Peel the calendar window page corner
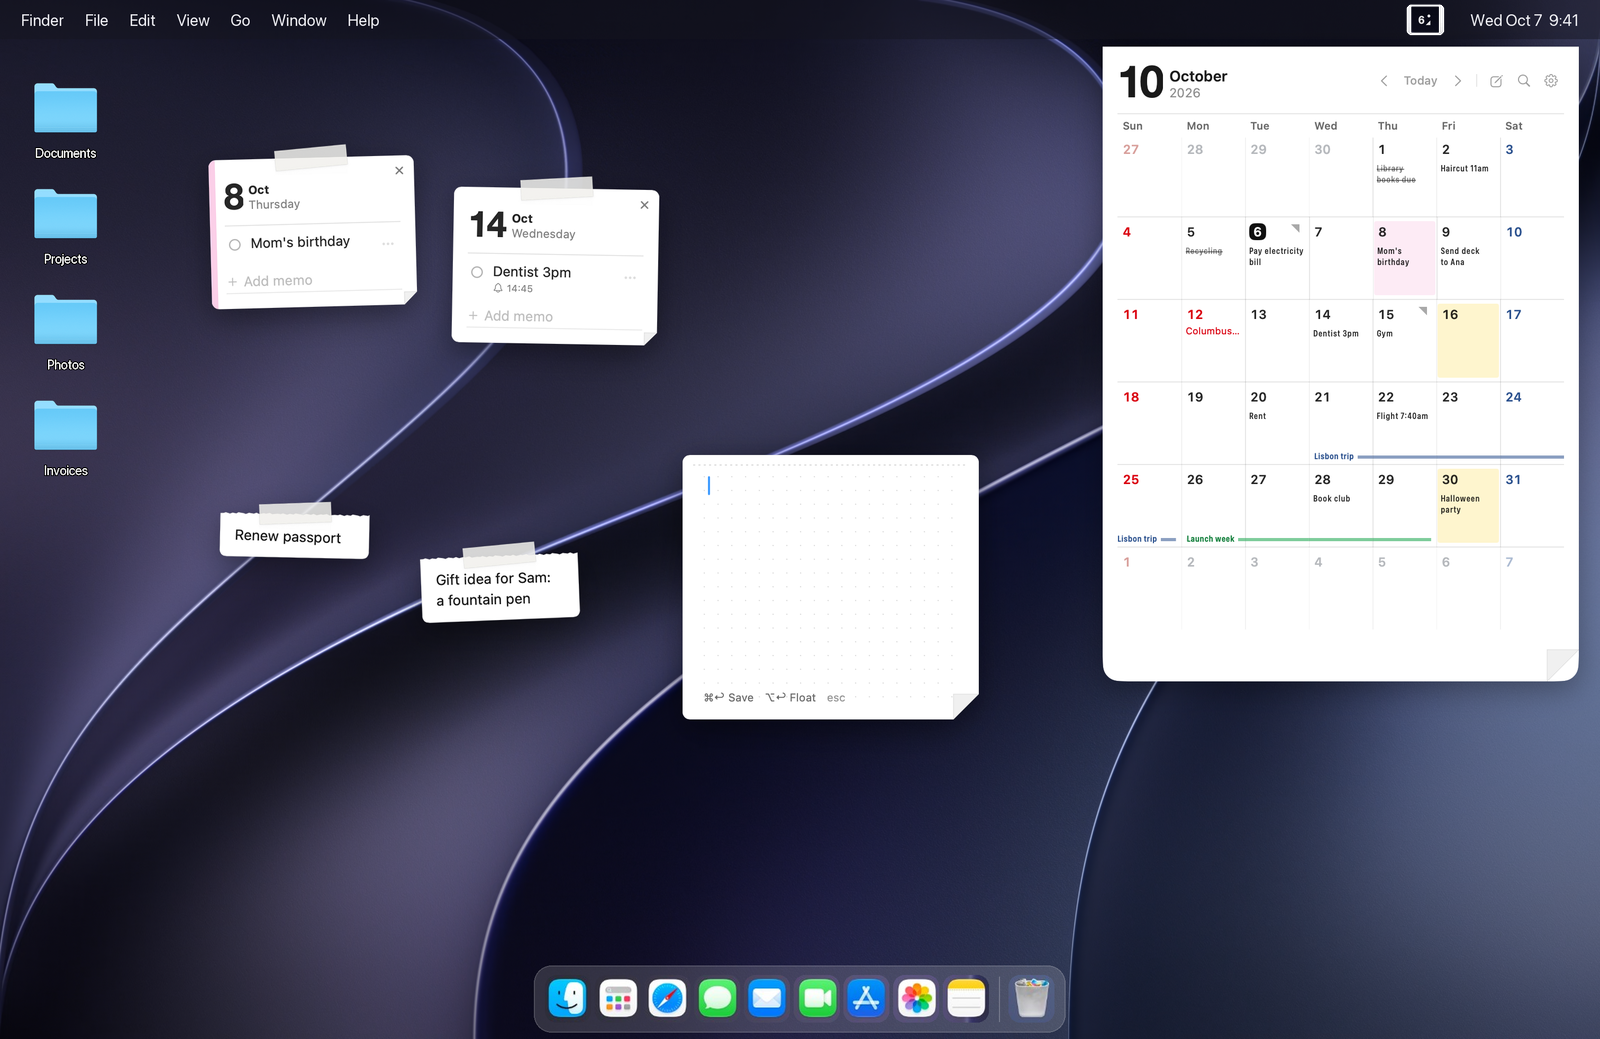1600x1039 pixels. point(1562,664)
